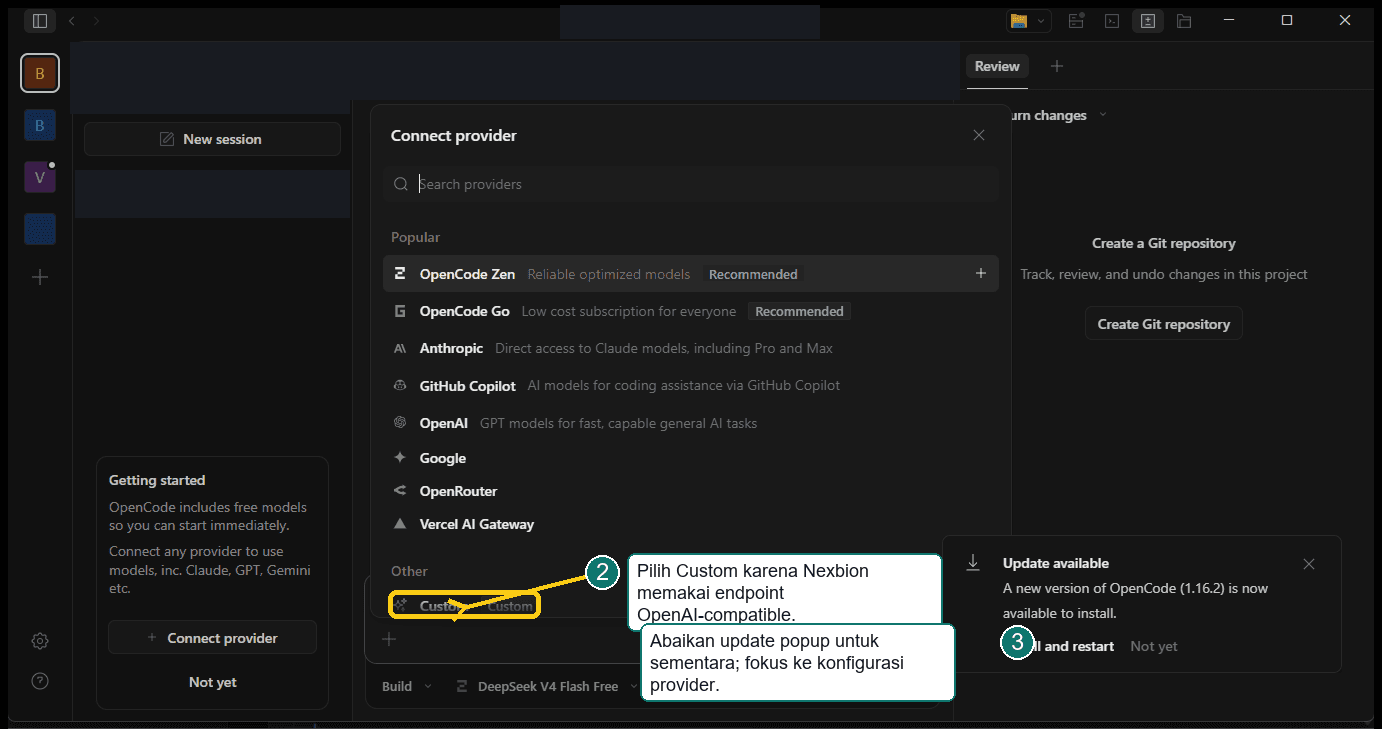The image size is (1382, 729).
Task: Select the Custom provider entry
Action: coord(464,606)
